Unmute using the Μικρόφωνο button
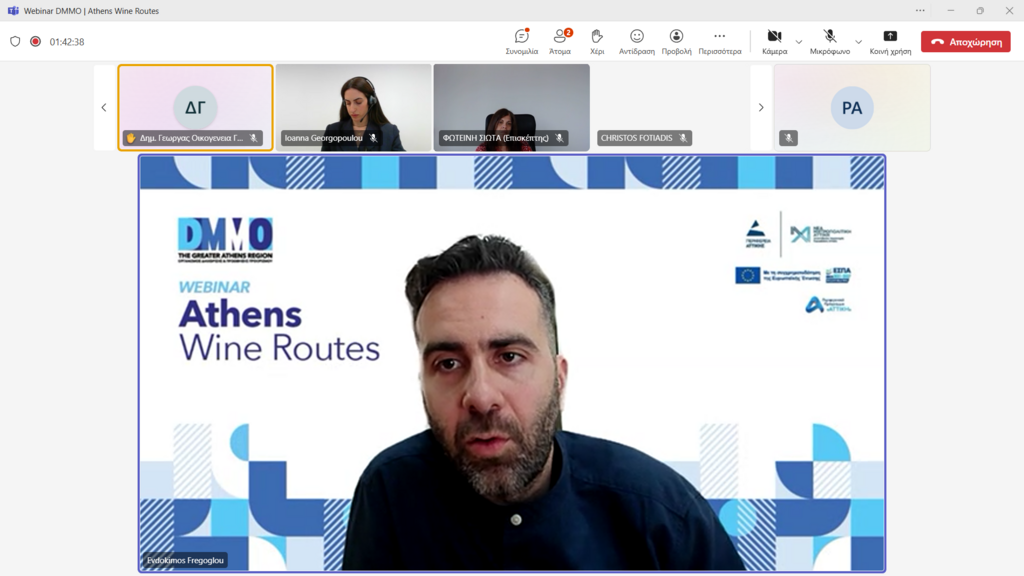Image resolution: width=1024 pixels, height=576 pixels. [829, 42]
